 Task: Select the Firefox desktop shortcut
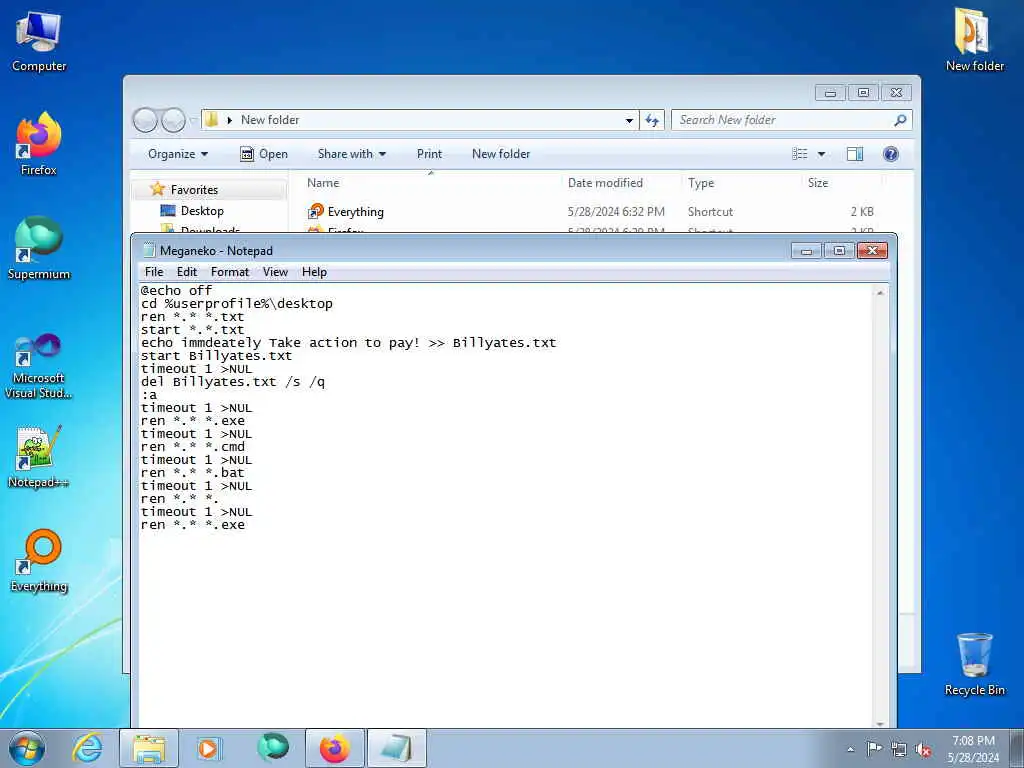pos(39,145)
